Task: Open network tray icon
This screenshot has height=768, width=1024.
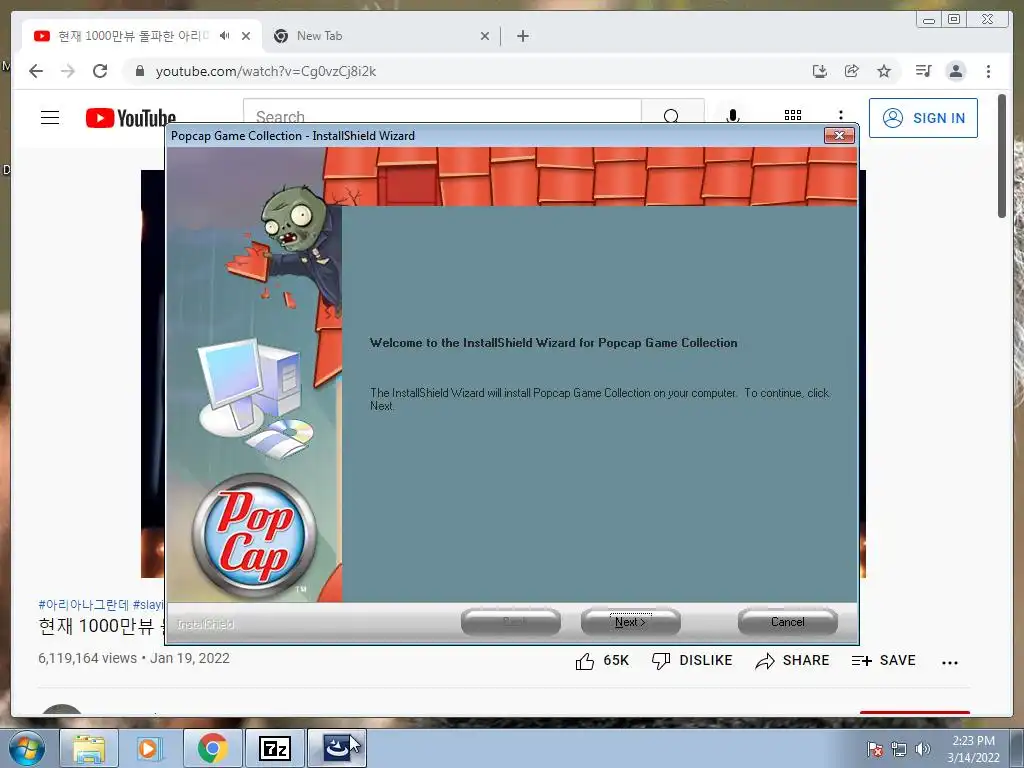Action: point(899,749)
